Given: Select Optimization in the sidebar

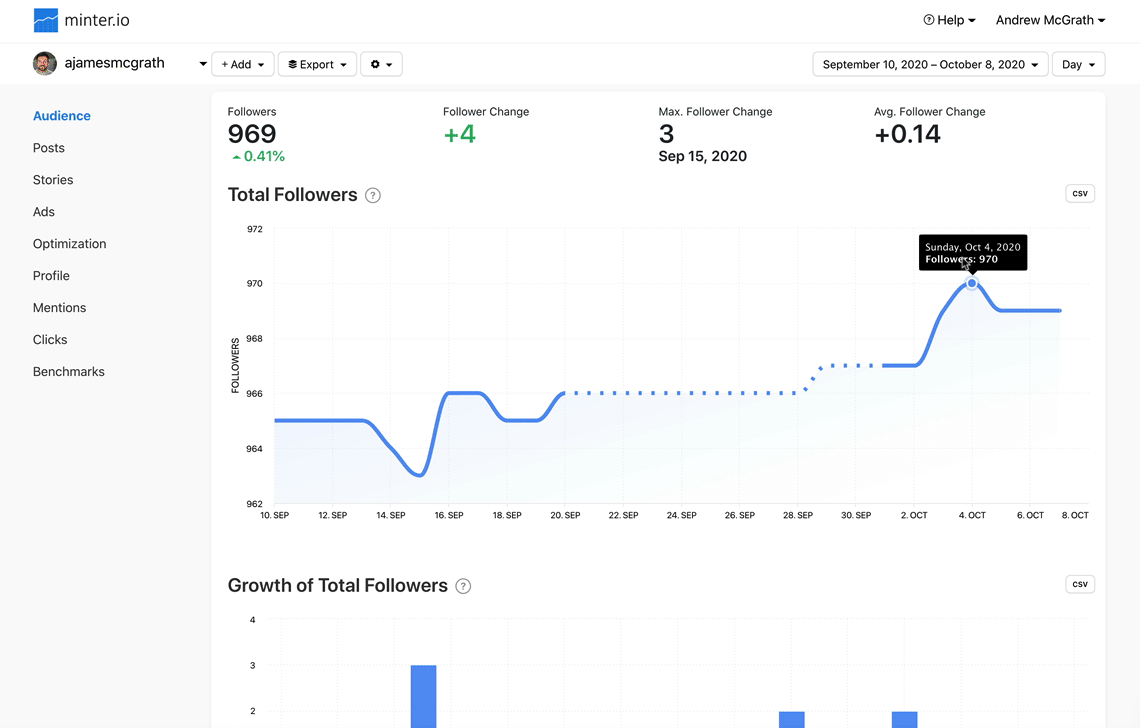Looking at the screenshot, I should tap(69, 244).
